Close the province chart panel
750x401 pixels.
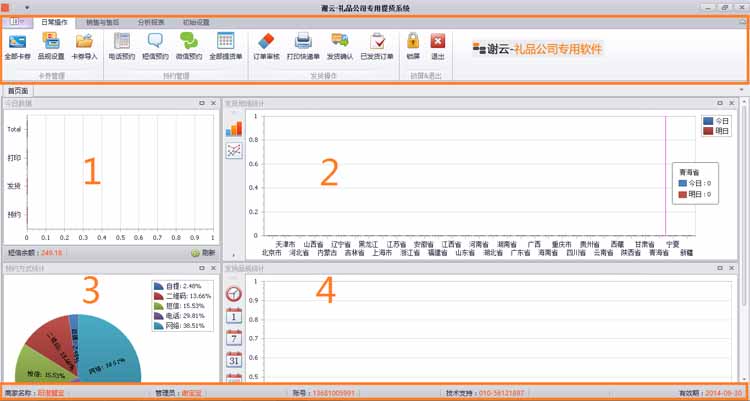[x=731, y=103]
